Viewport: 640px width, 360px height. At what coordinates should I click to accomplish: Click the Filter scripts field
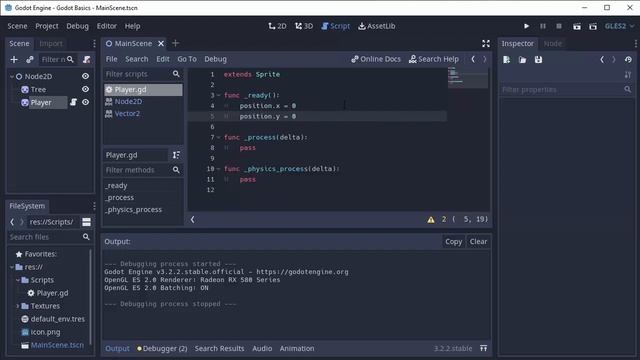[x=142, y=74]
